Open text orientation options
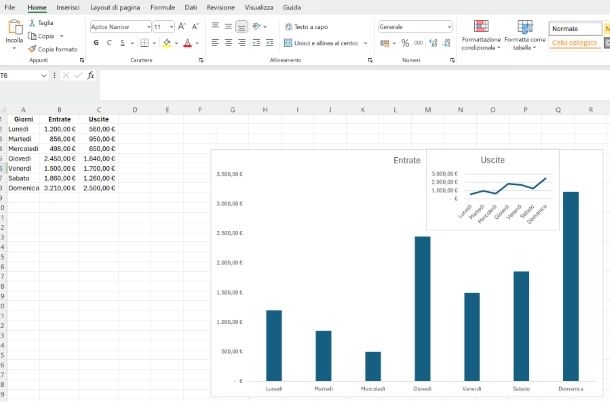610x402 pixels. (259, 26)
